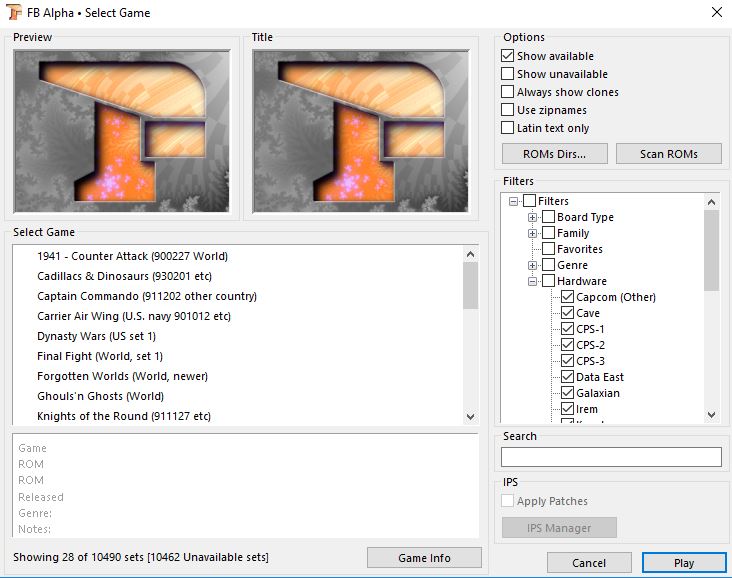Image resolution: width=732 pixels, height=578 pixels.
Task: Open the ROMs Dirs settings
Action: 555,154
